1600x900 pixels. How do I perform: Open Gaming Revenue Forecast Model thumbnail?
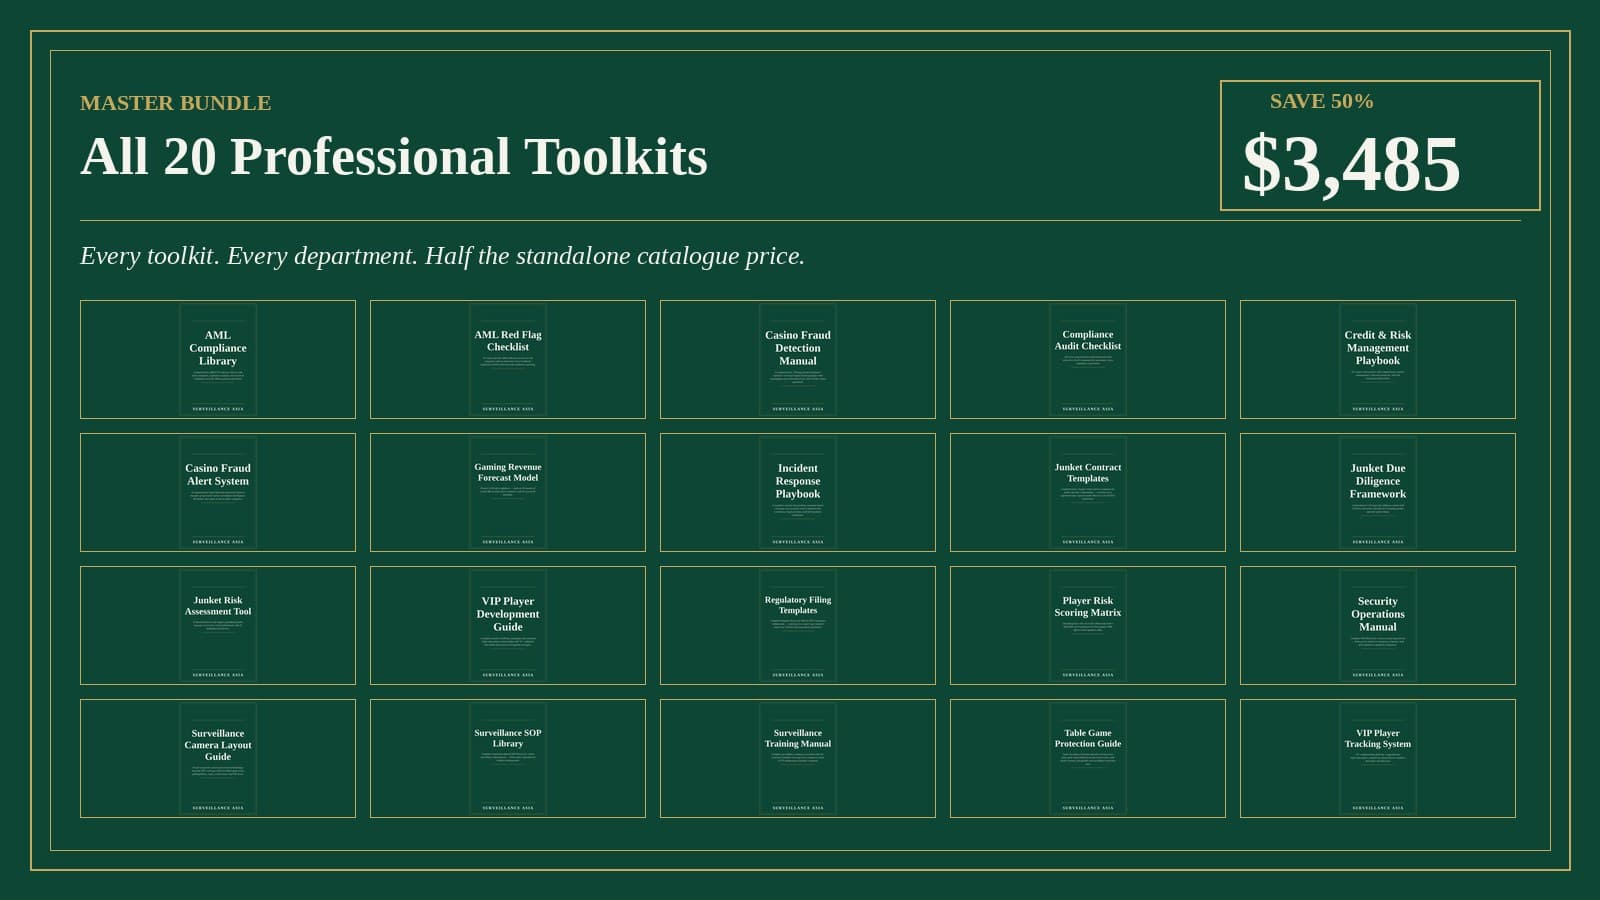[x=508, y=492]
